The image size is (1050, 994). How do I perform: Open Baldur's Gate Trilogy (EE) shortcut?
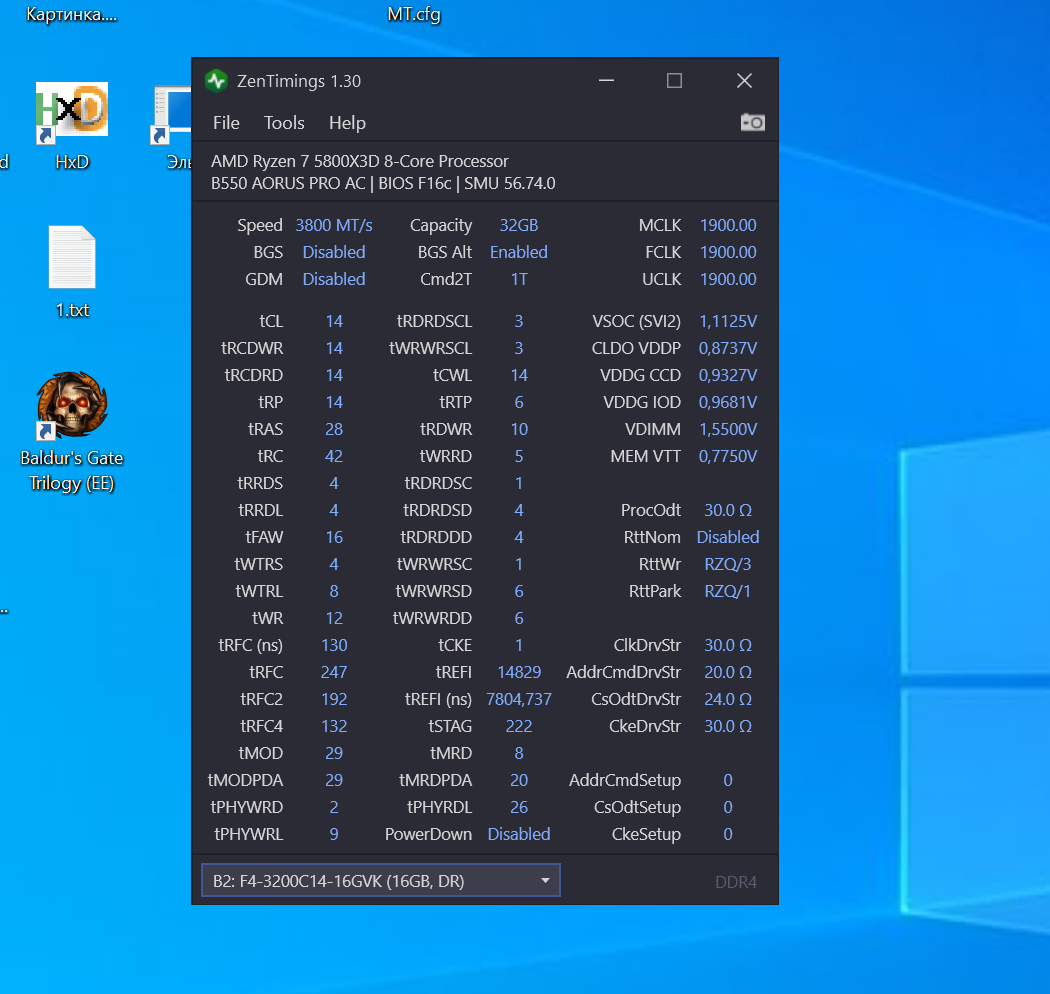pos(72,432)
